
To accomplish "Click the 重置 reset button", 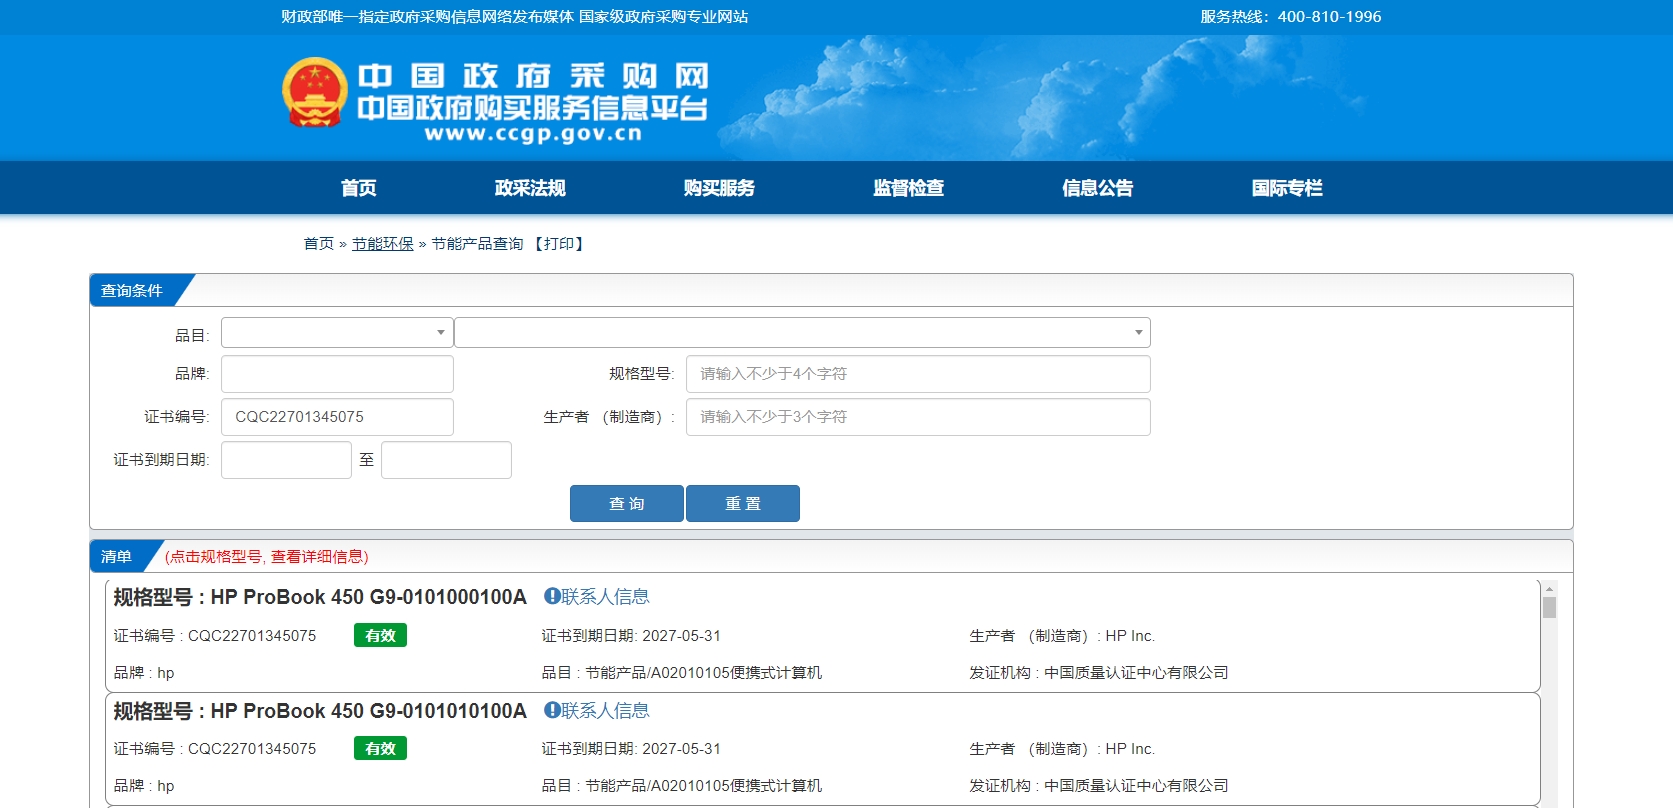I will [743, 504].
